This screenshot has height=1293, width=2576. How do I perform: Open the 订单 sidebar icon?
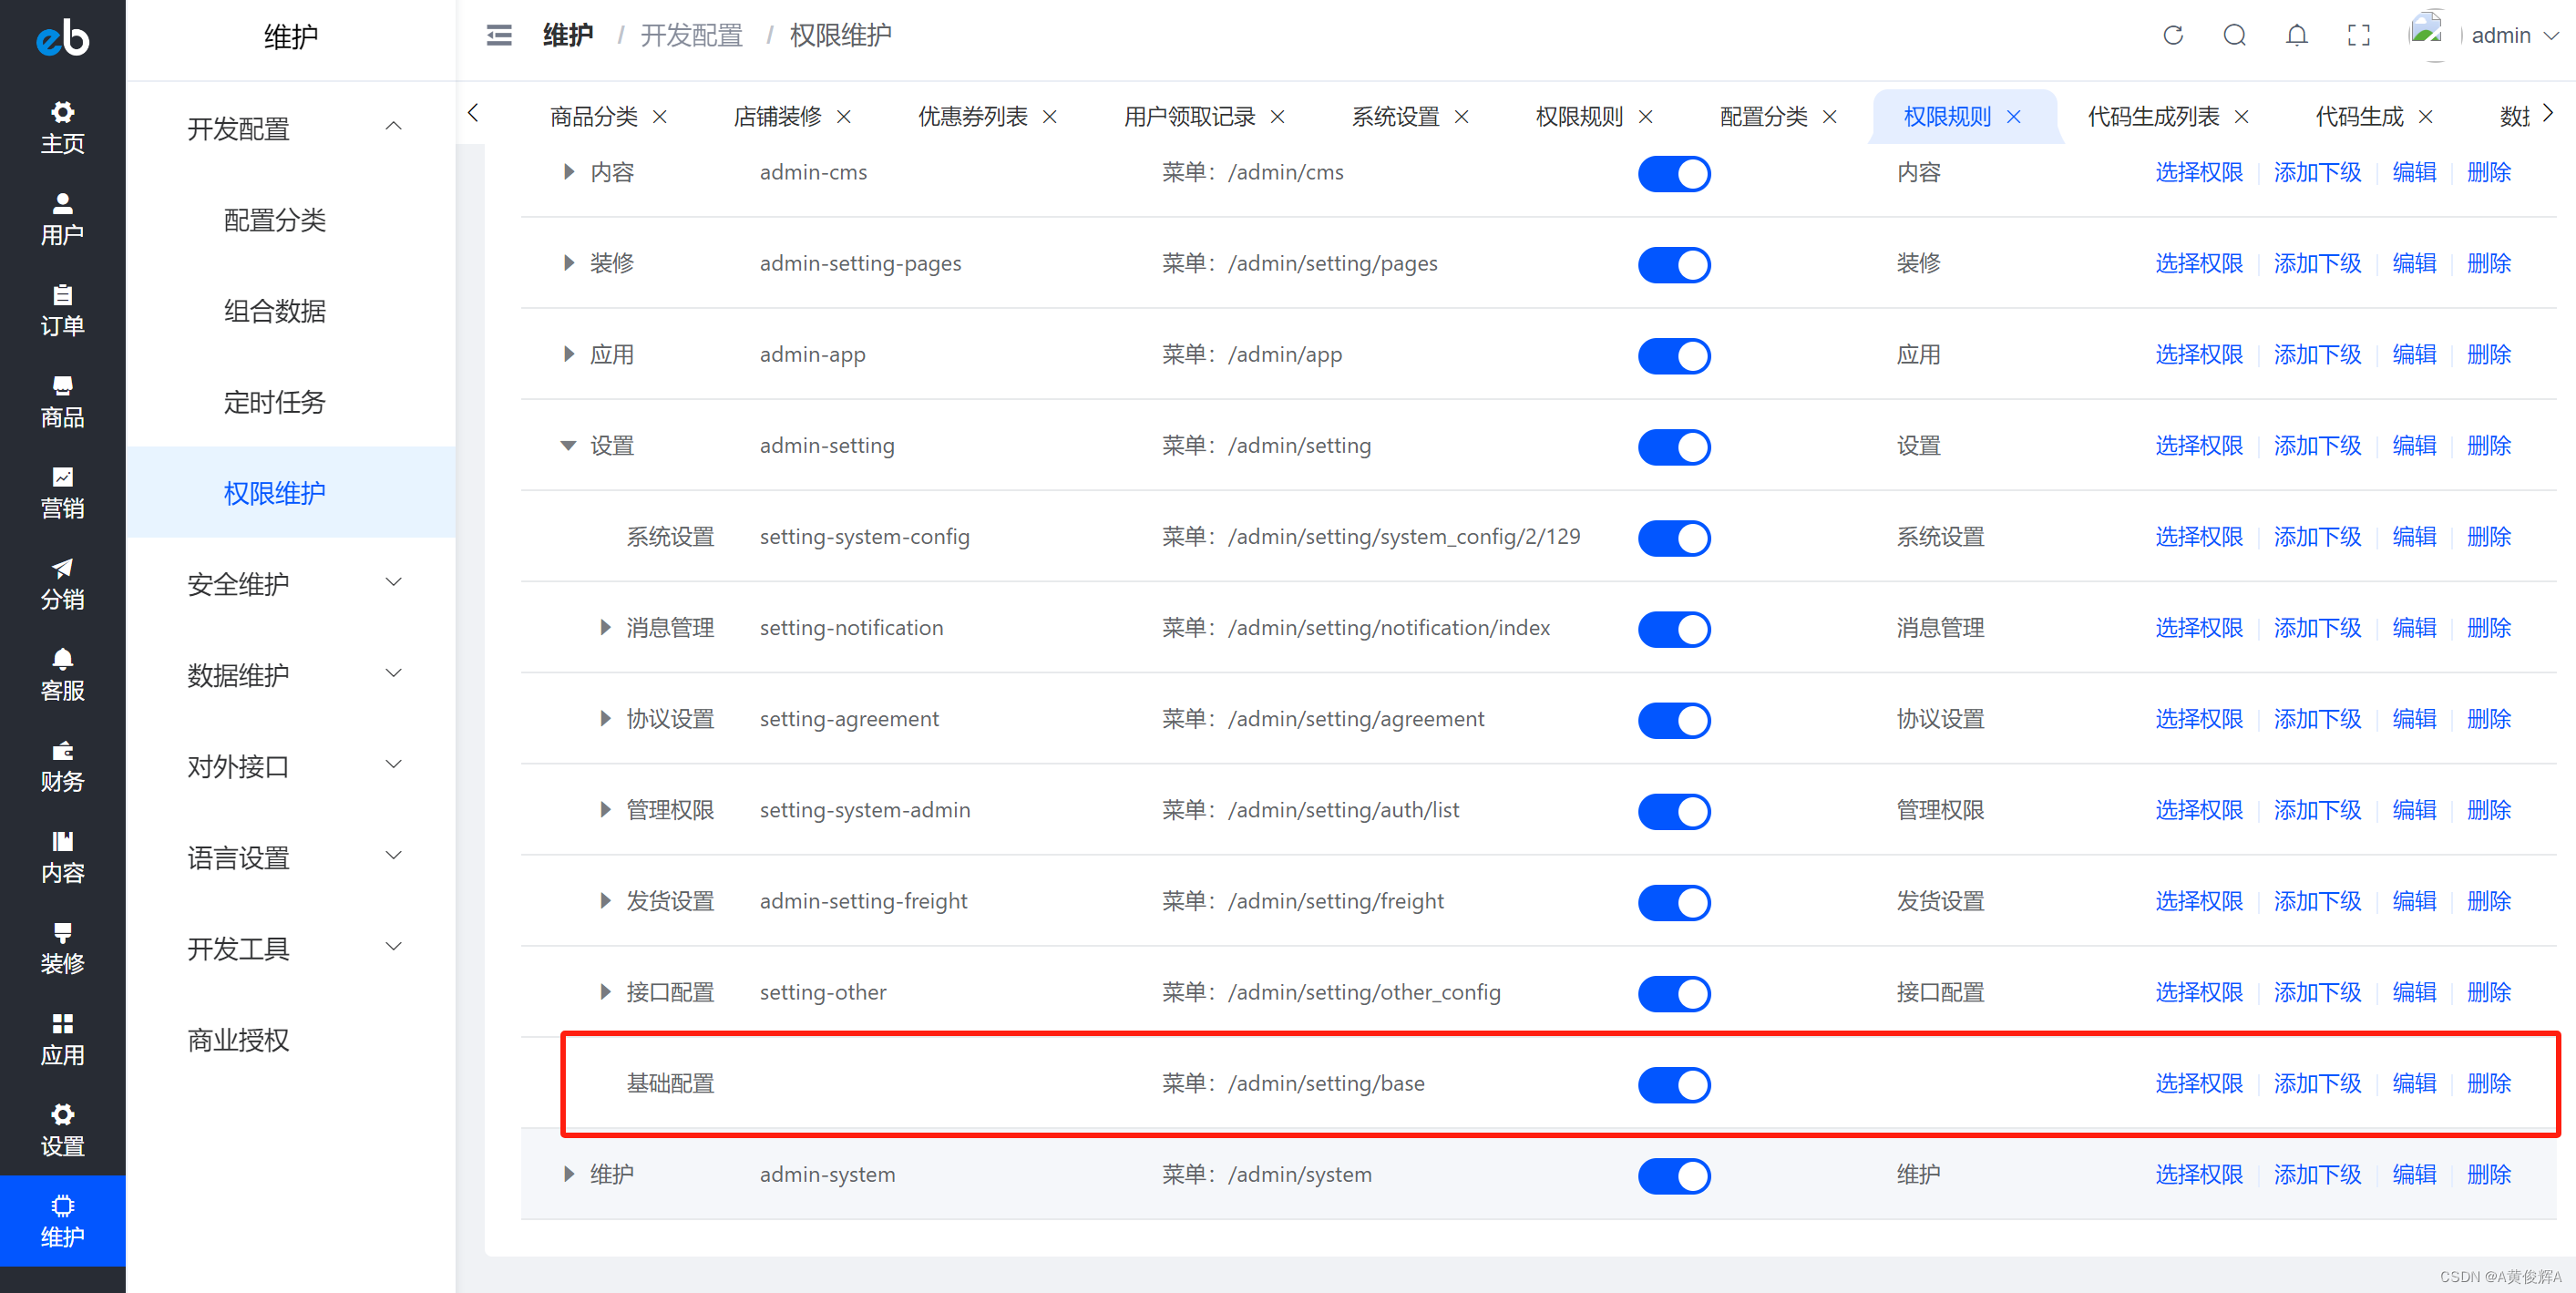tap(62, 310)
